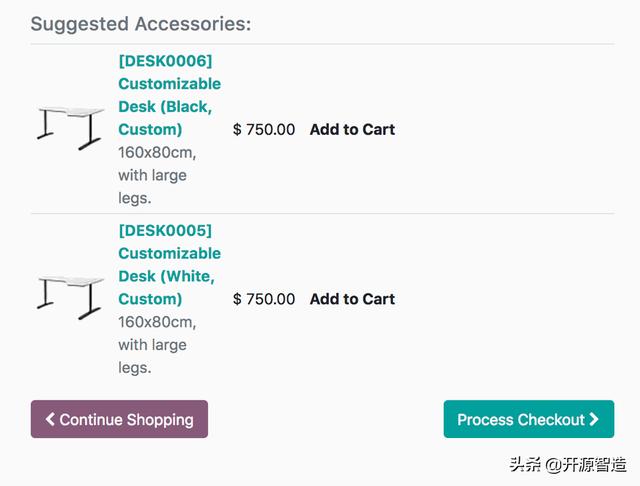Viewport: 640px width, 486px height.
Task: Click the $750.00 price of the black desk
Action: tap(264, 129)
